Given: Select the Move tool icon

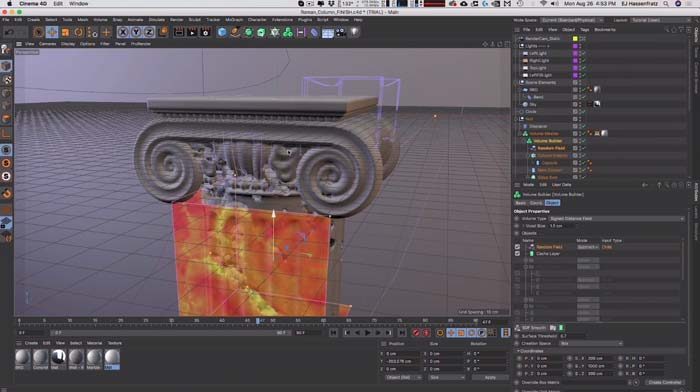Looking at the screenshot, I should pos(52,32).
